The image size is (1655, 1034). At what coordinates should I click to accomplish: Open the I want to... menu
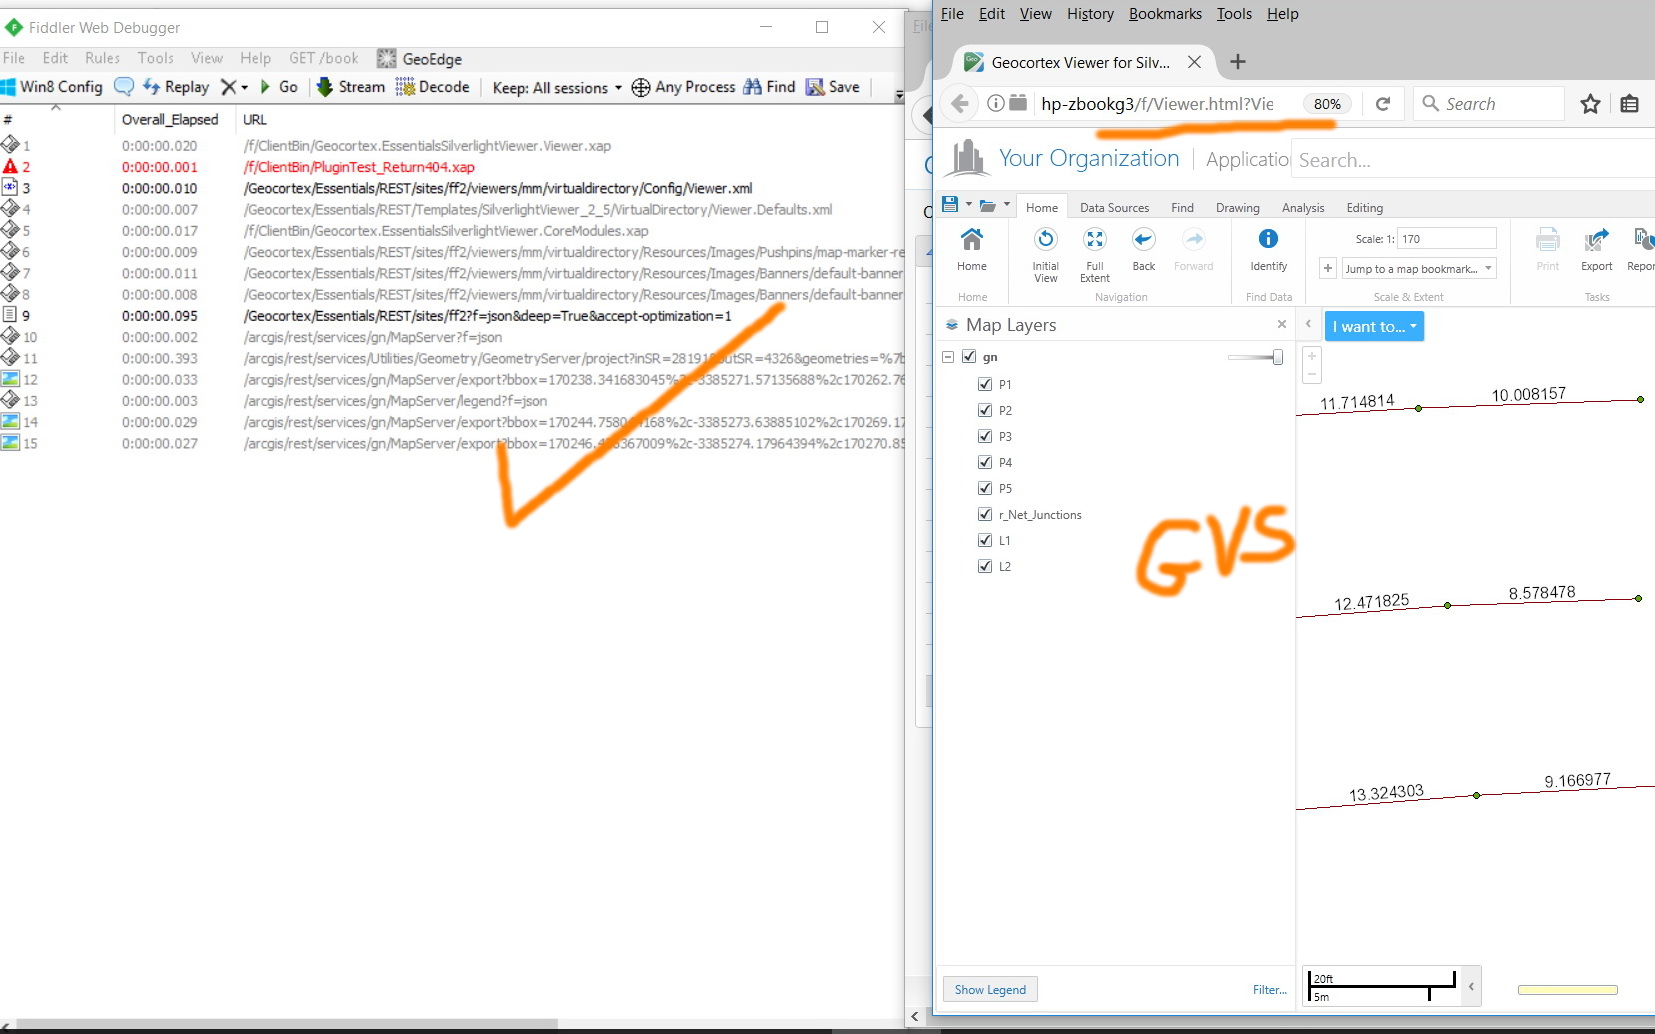coord(1374,326)
